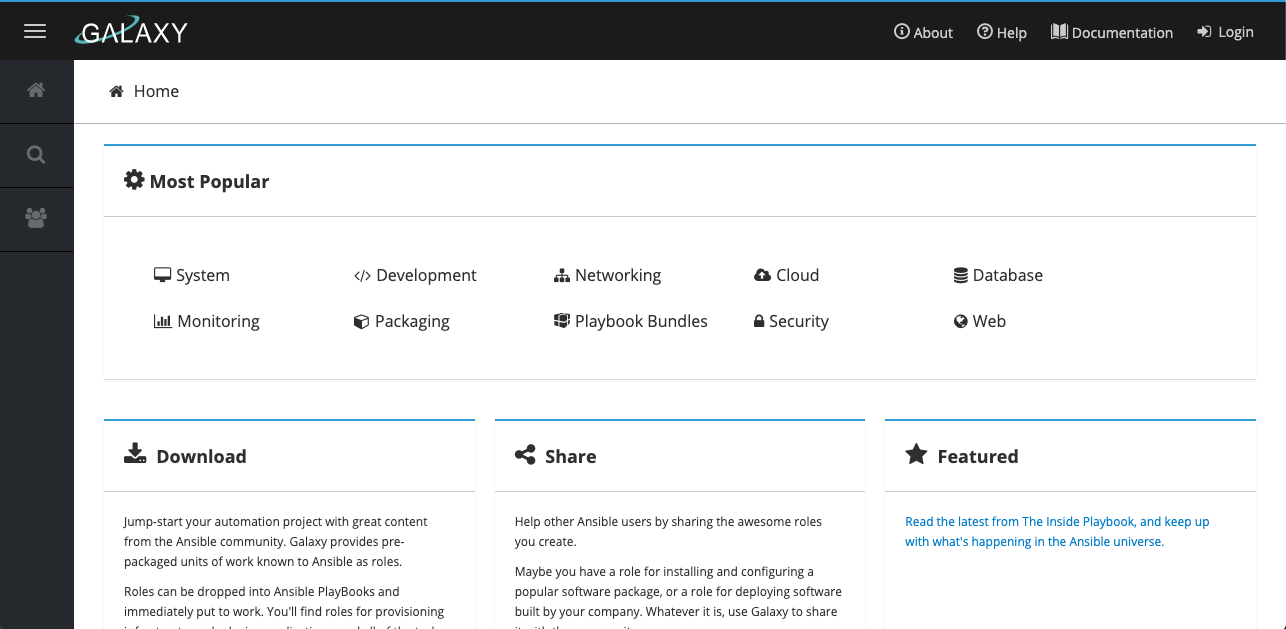Open the Monitoring category link
Viewport: 1286px width, 629px height.
point(207,321)
